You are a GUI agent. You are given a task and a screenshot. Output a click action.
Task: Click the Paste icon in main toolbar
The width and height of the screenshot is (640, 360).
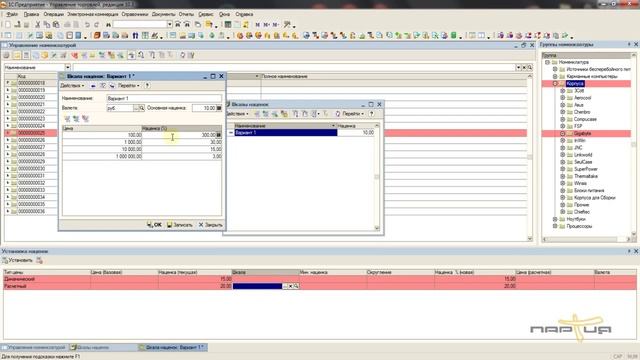point(56,24)
